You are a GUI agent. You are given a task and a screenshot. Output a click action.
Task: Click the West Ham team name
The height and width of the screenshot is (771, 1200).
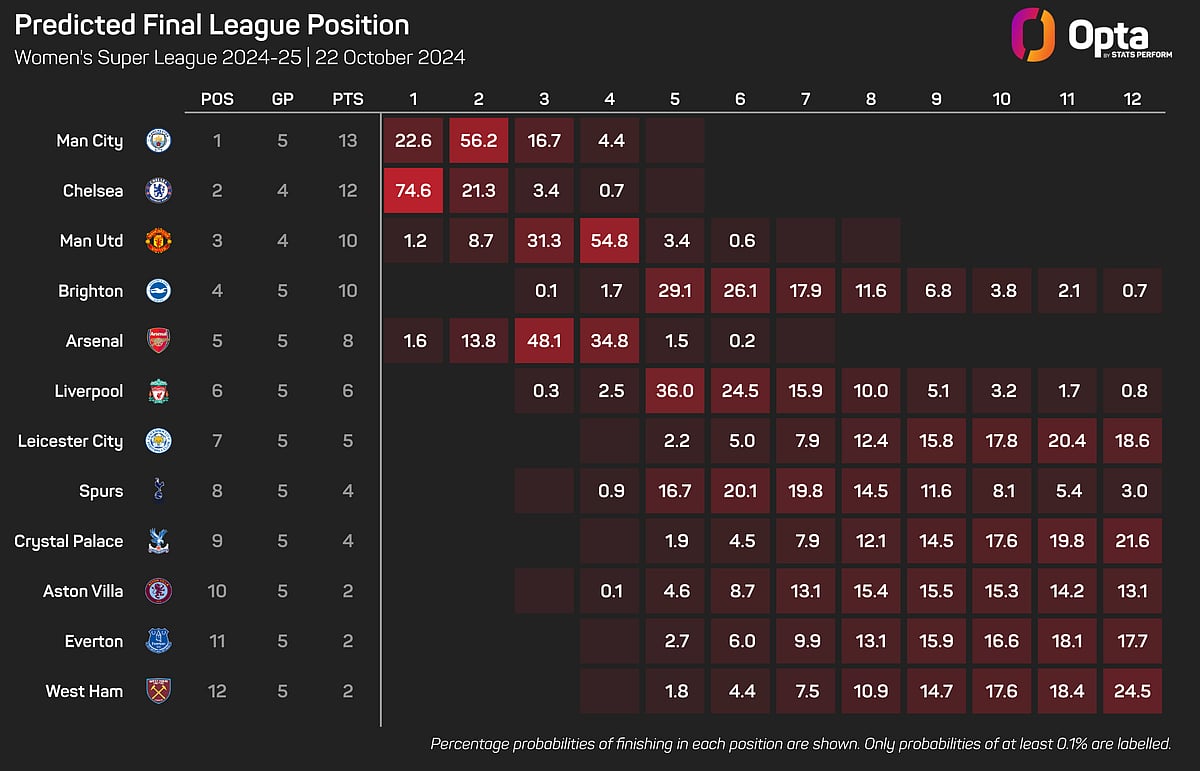point(84,691)
